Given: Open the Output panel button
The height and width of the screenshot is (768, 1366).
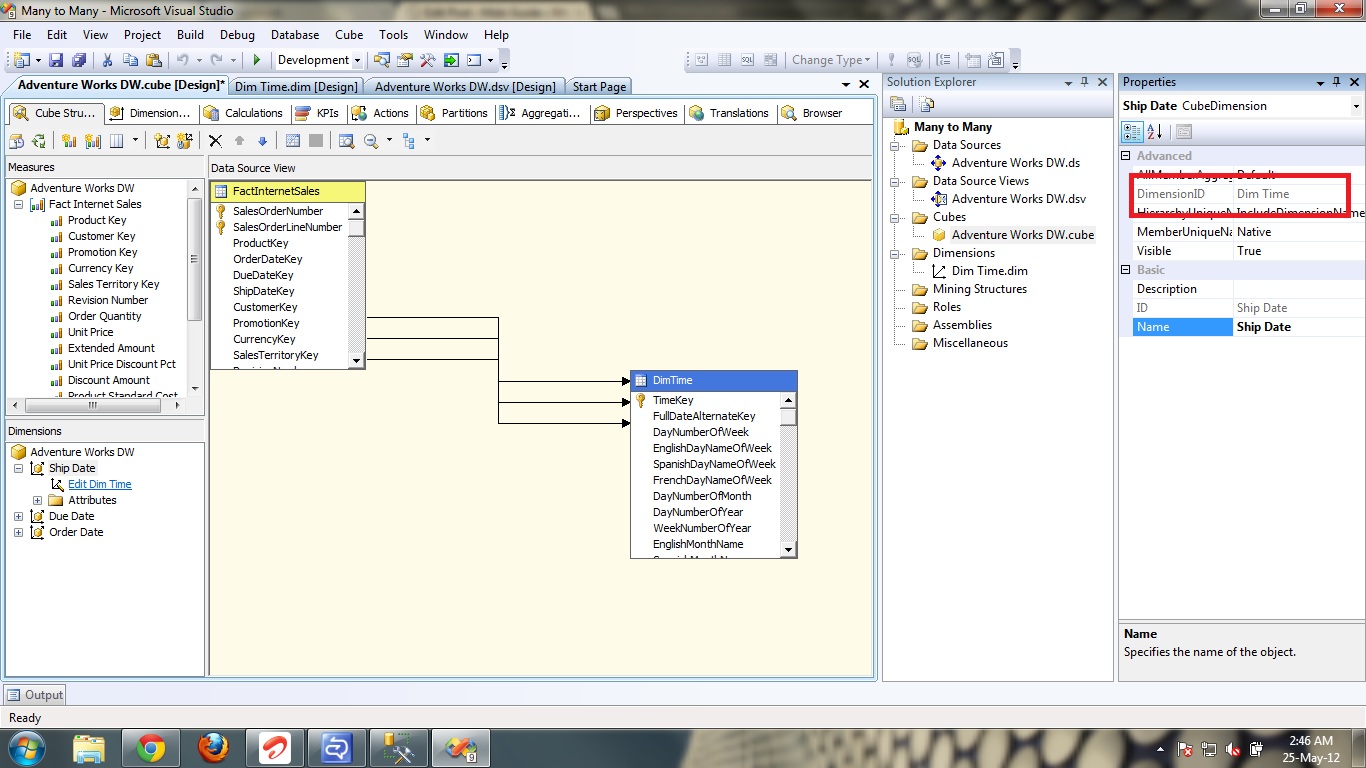Looking at the screenshot, I should click(35, 695).
